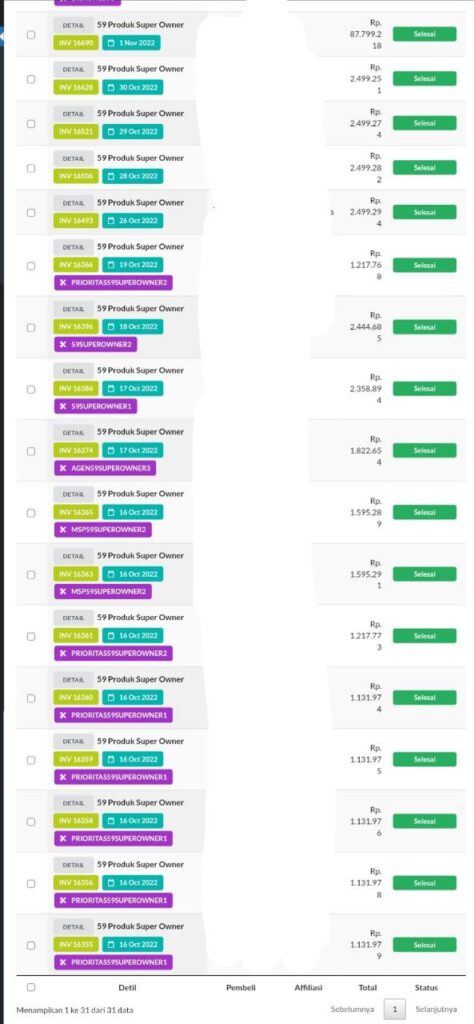
Task: Tick the checkbox for invoice INV 16628
Action: [x=31, y=78]
